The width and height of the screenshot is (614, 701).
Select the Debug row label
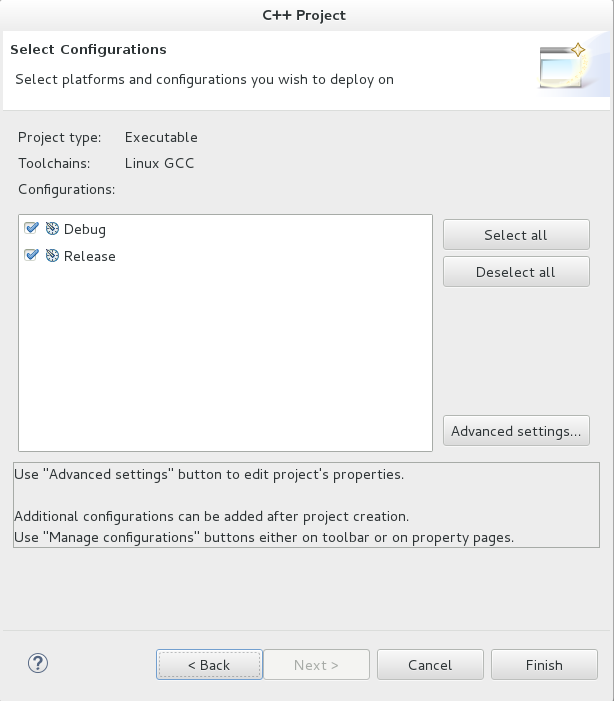(85, 229)
